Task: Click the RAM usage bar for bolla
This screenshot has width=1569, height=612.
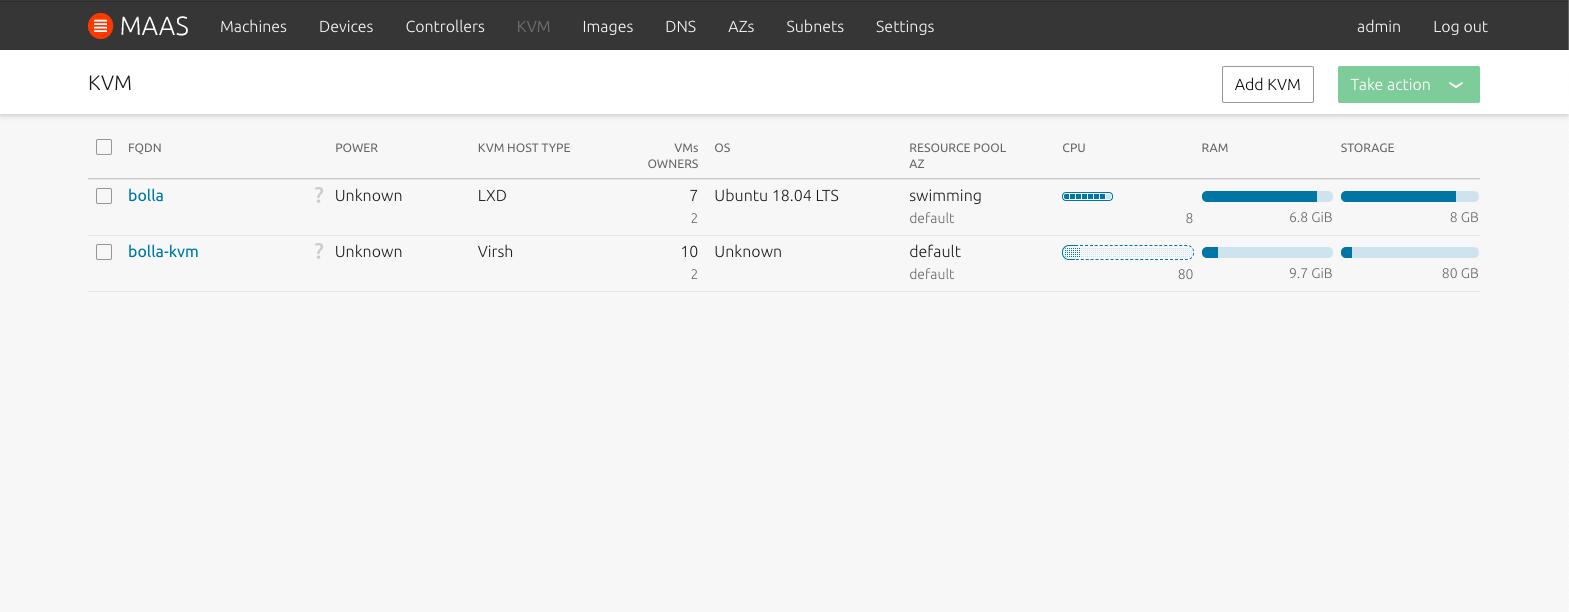Action: pyautogui.click(x=1266, y=196)
